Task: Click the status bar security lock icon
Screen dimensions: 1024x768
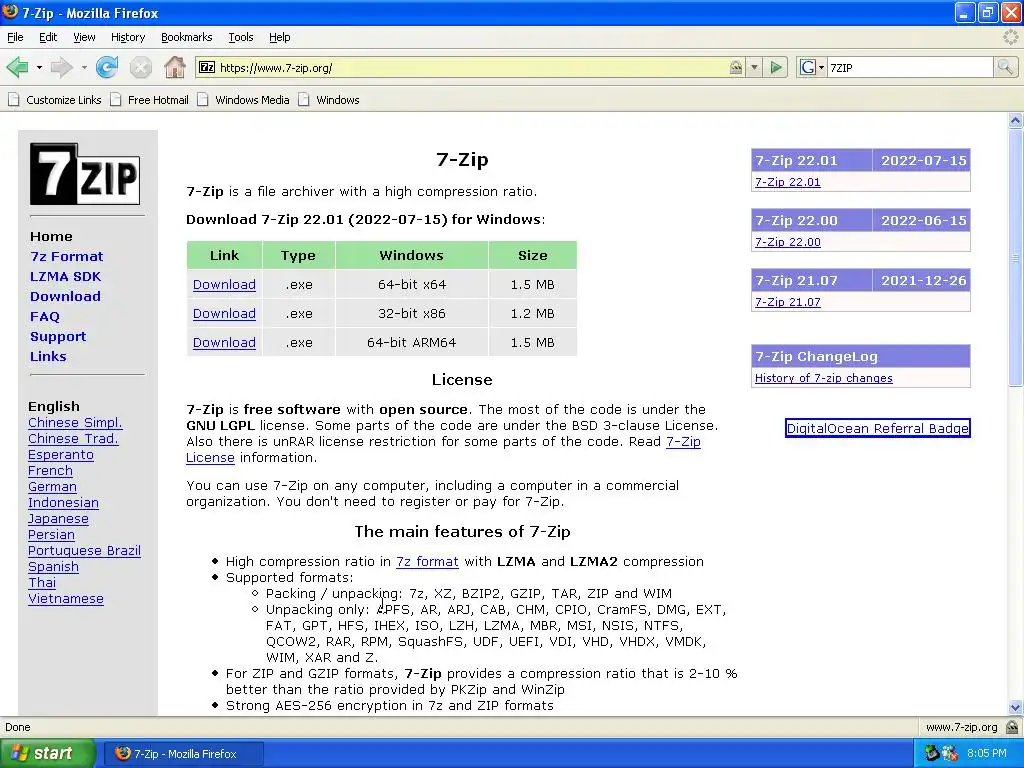Action: (1012, 727)
